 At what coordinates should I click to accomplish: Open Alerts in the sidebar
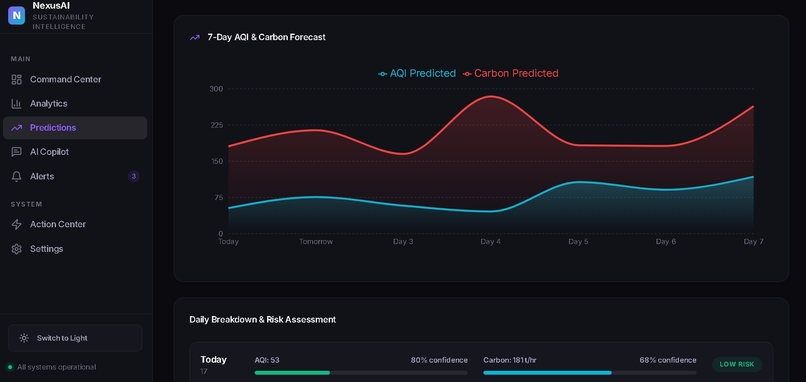pos(75,176)
